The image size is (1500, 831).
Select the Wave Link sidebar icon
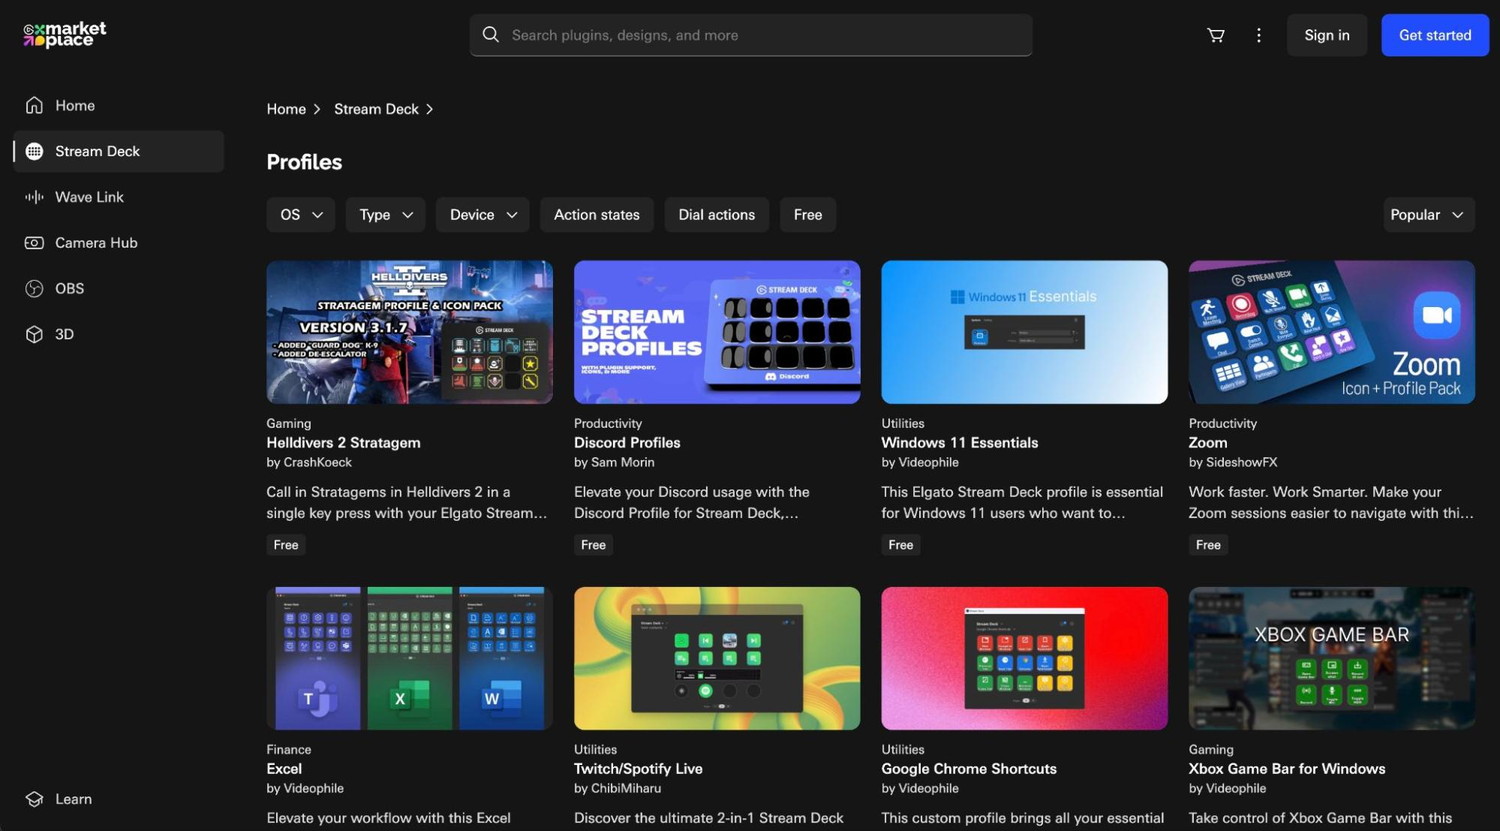click(x=35, y=197)
